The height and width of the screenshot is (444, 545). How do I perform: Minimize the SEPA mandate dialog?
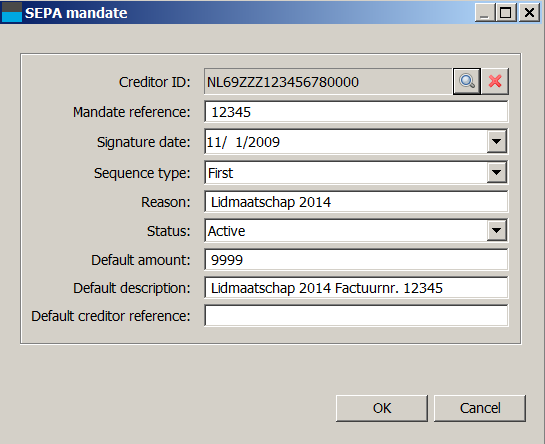[x=485, y=13]
